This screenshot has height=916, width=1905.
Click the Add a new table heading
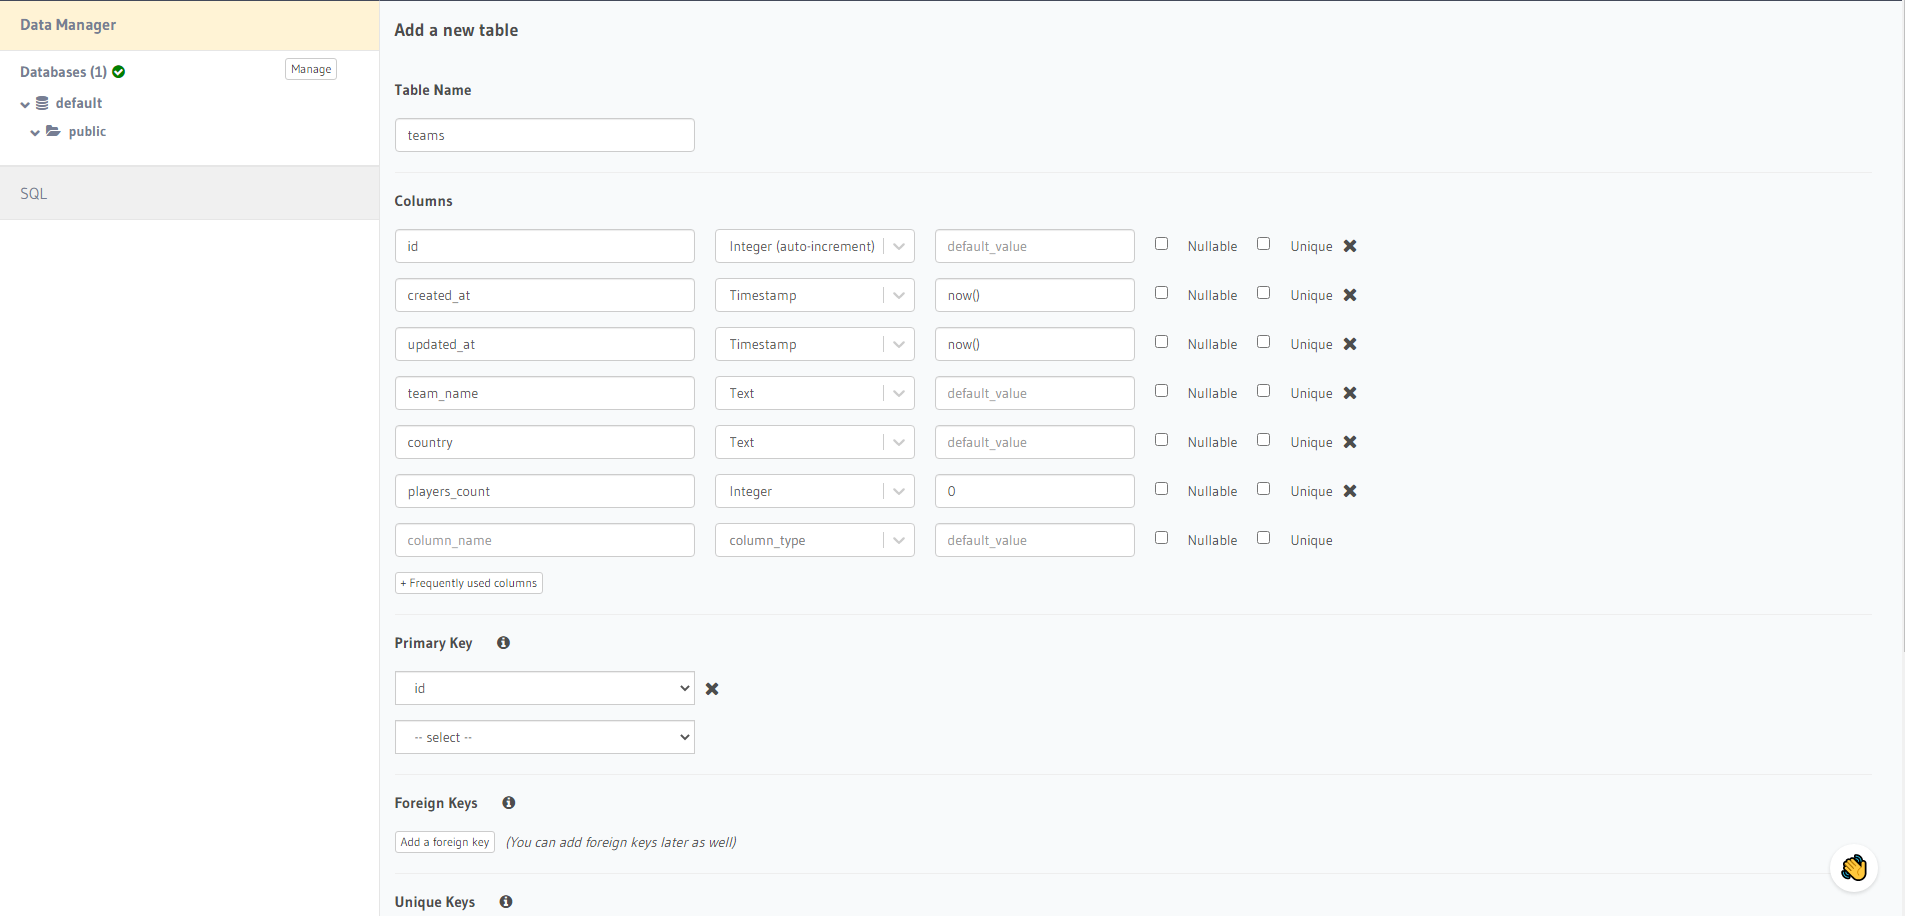[x=456, y=30]
